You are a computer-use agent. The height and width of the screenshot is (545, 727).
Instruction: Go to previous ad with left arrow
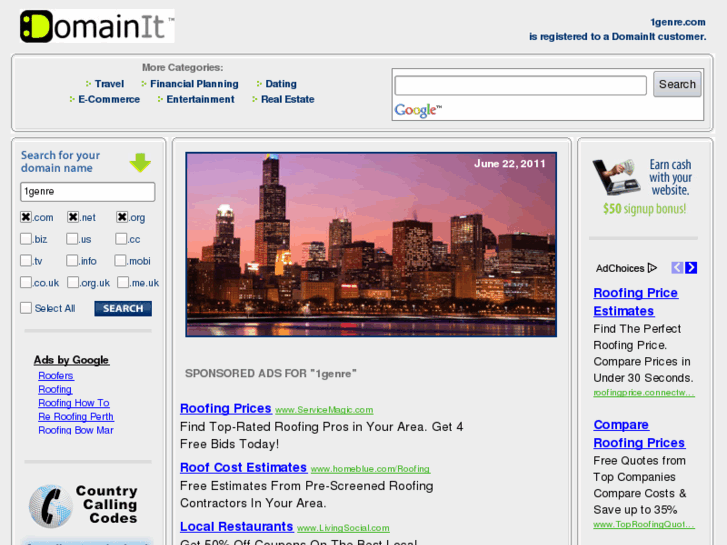click(677, 268)
